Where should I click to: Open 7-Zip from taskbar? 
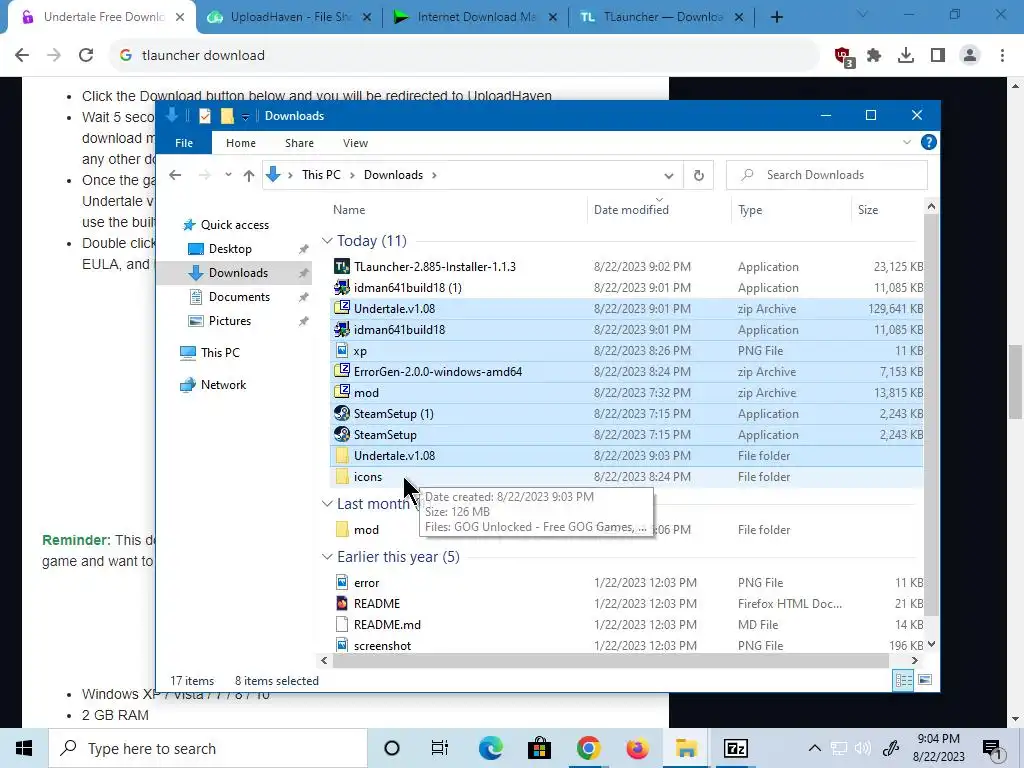pos(735,748)
